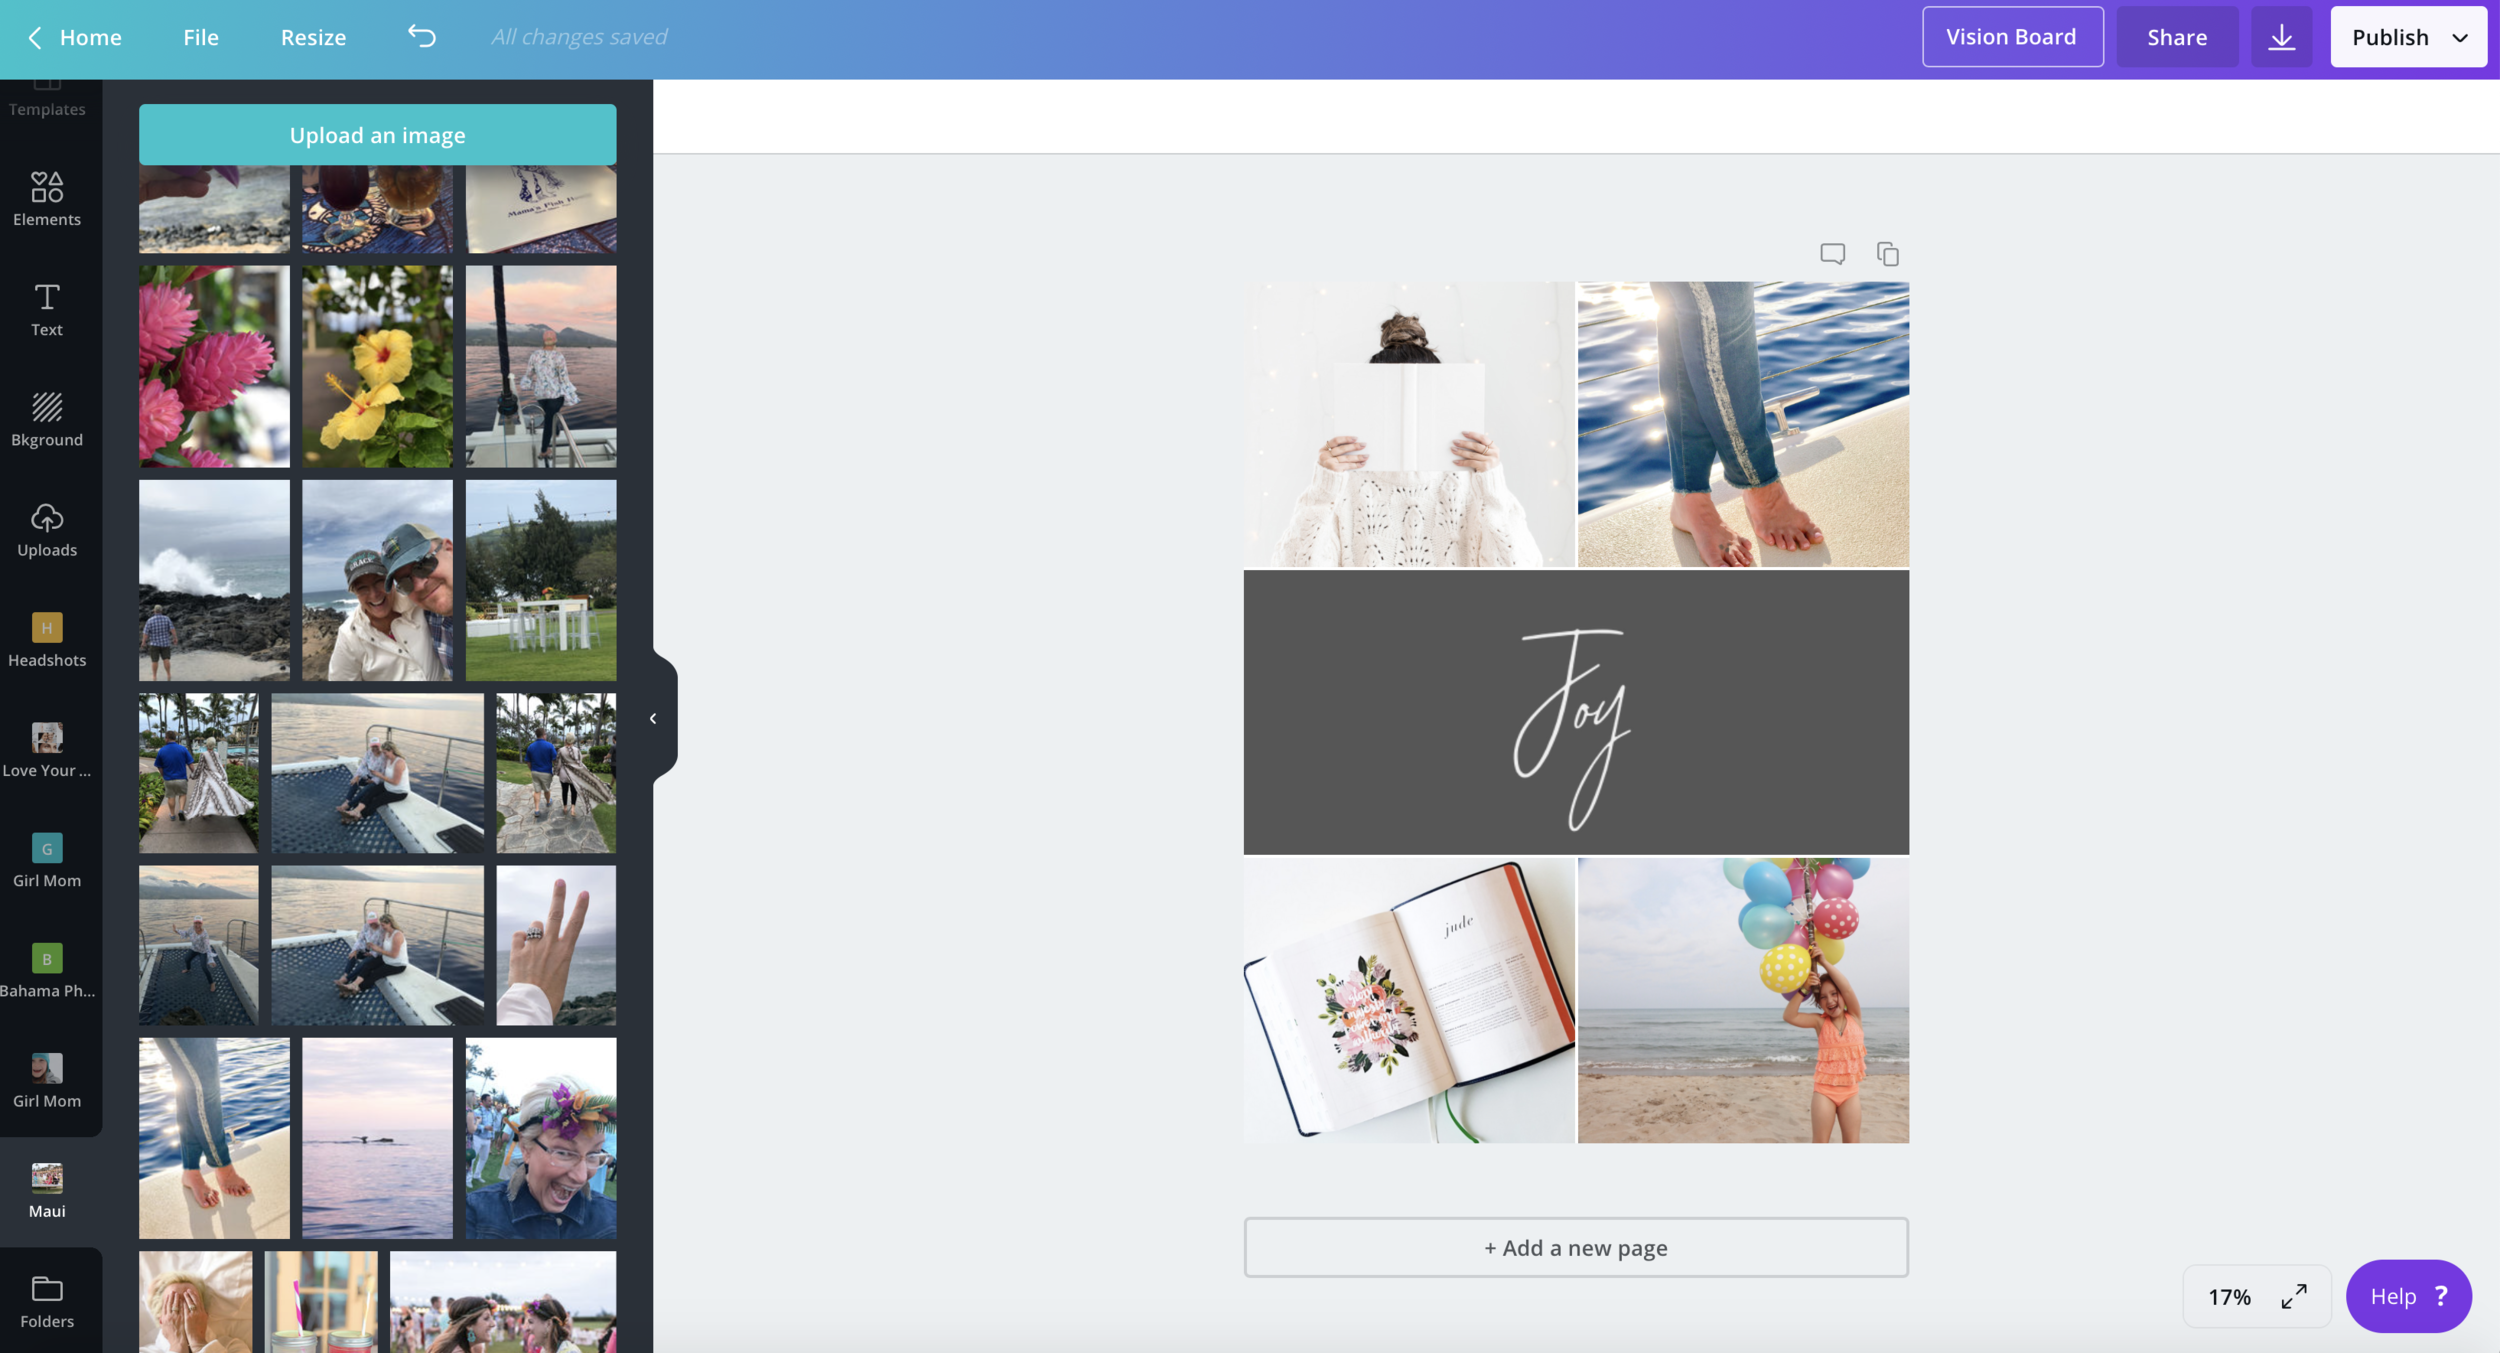This screenshot has height=1353, width=2500.
Task: Open the Bkground panel
Action: click(x=47, y=419)
